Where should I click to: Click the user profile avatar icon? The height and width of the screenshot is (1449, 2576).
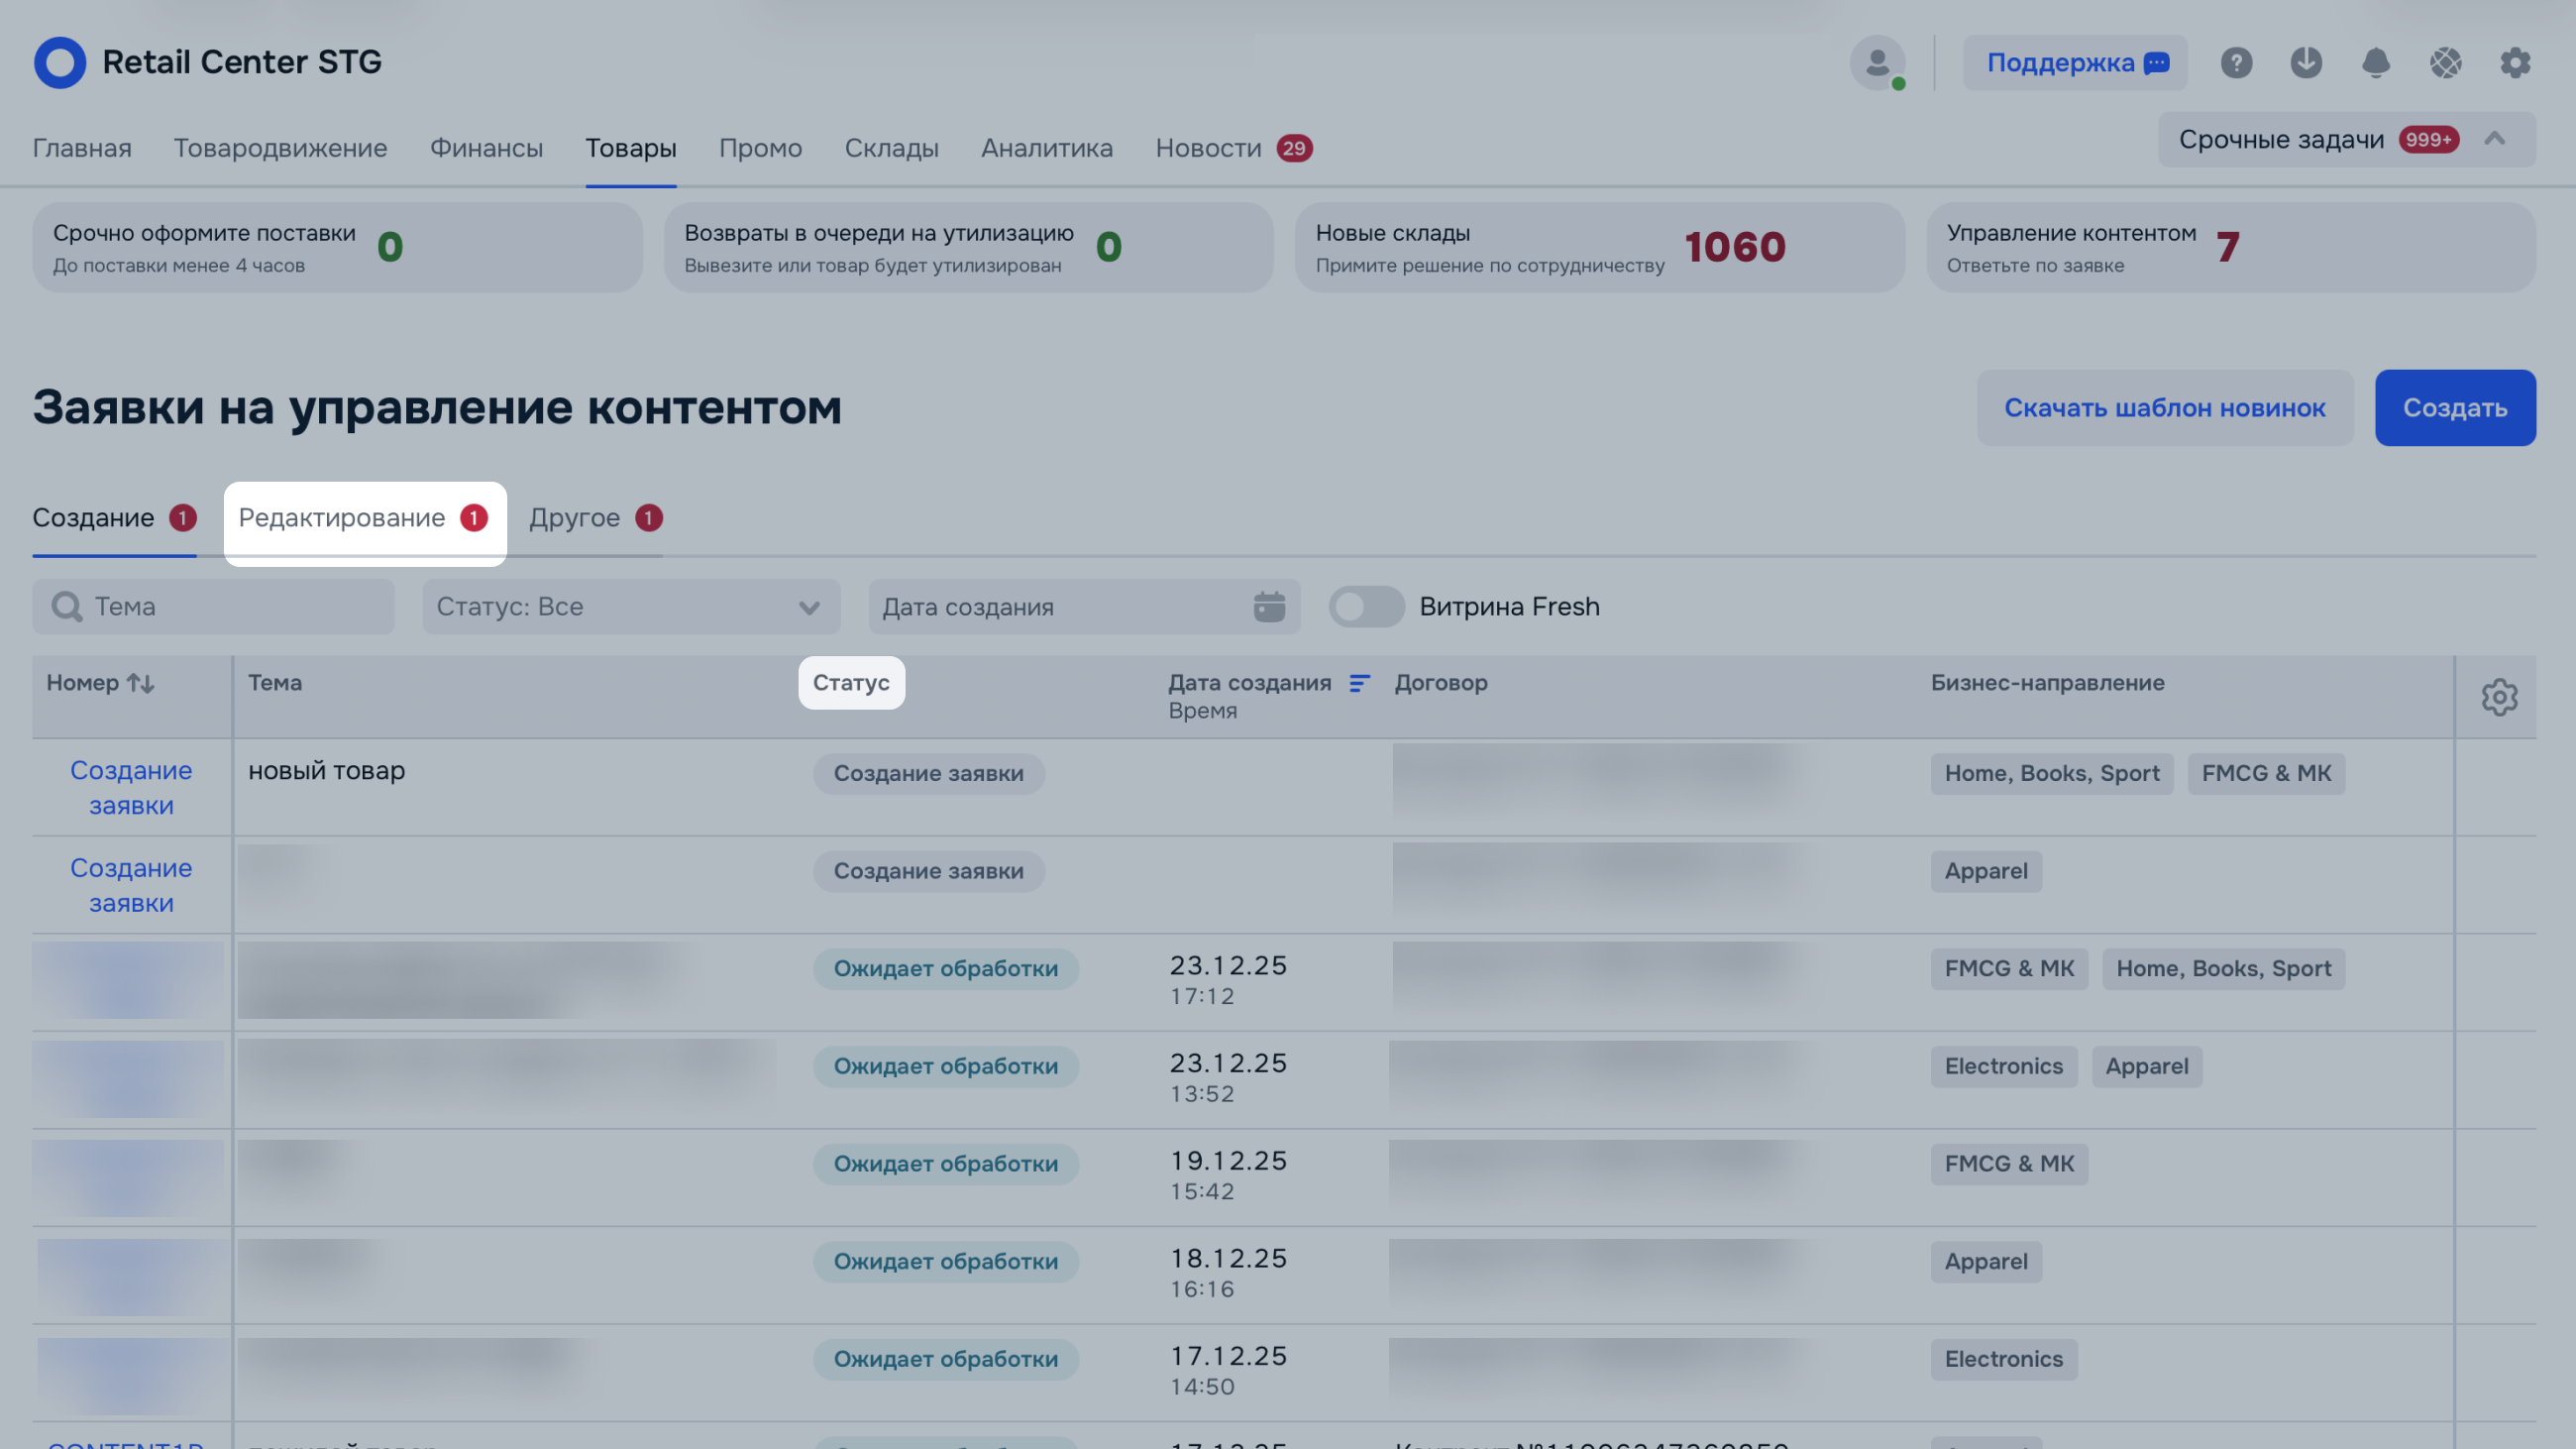tap(1877, 63)
